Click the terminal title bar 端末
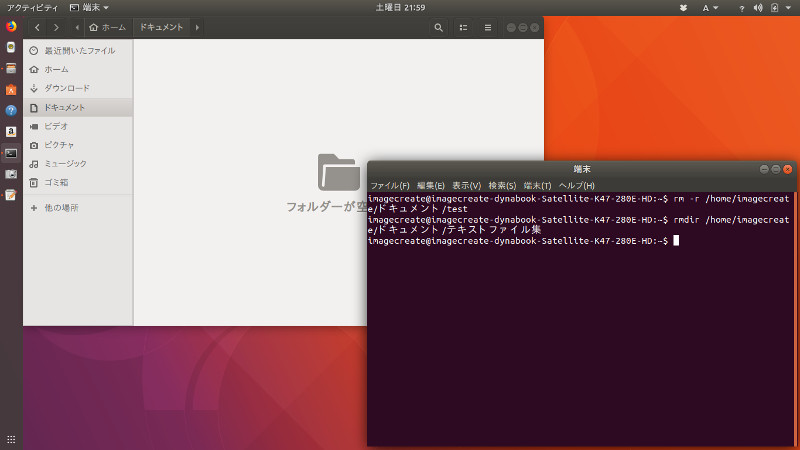Screen dimensions: 800x450 coord(582,169)
